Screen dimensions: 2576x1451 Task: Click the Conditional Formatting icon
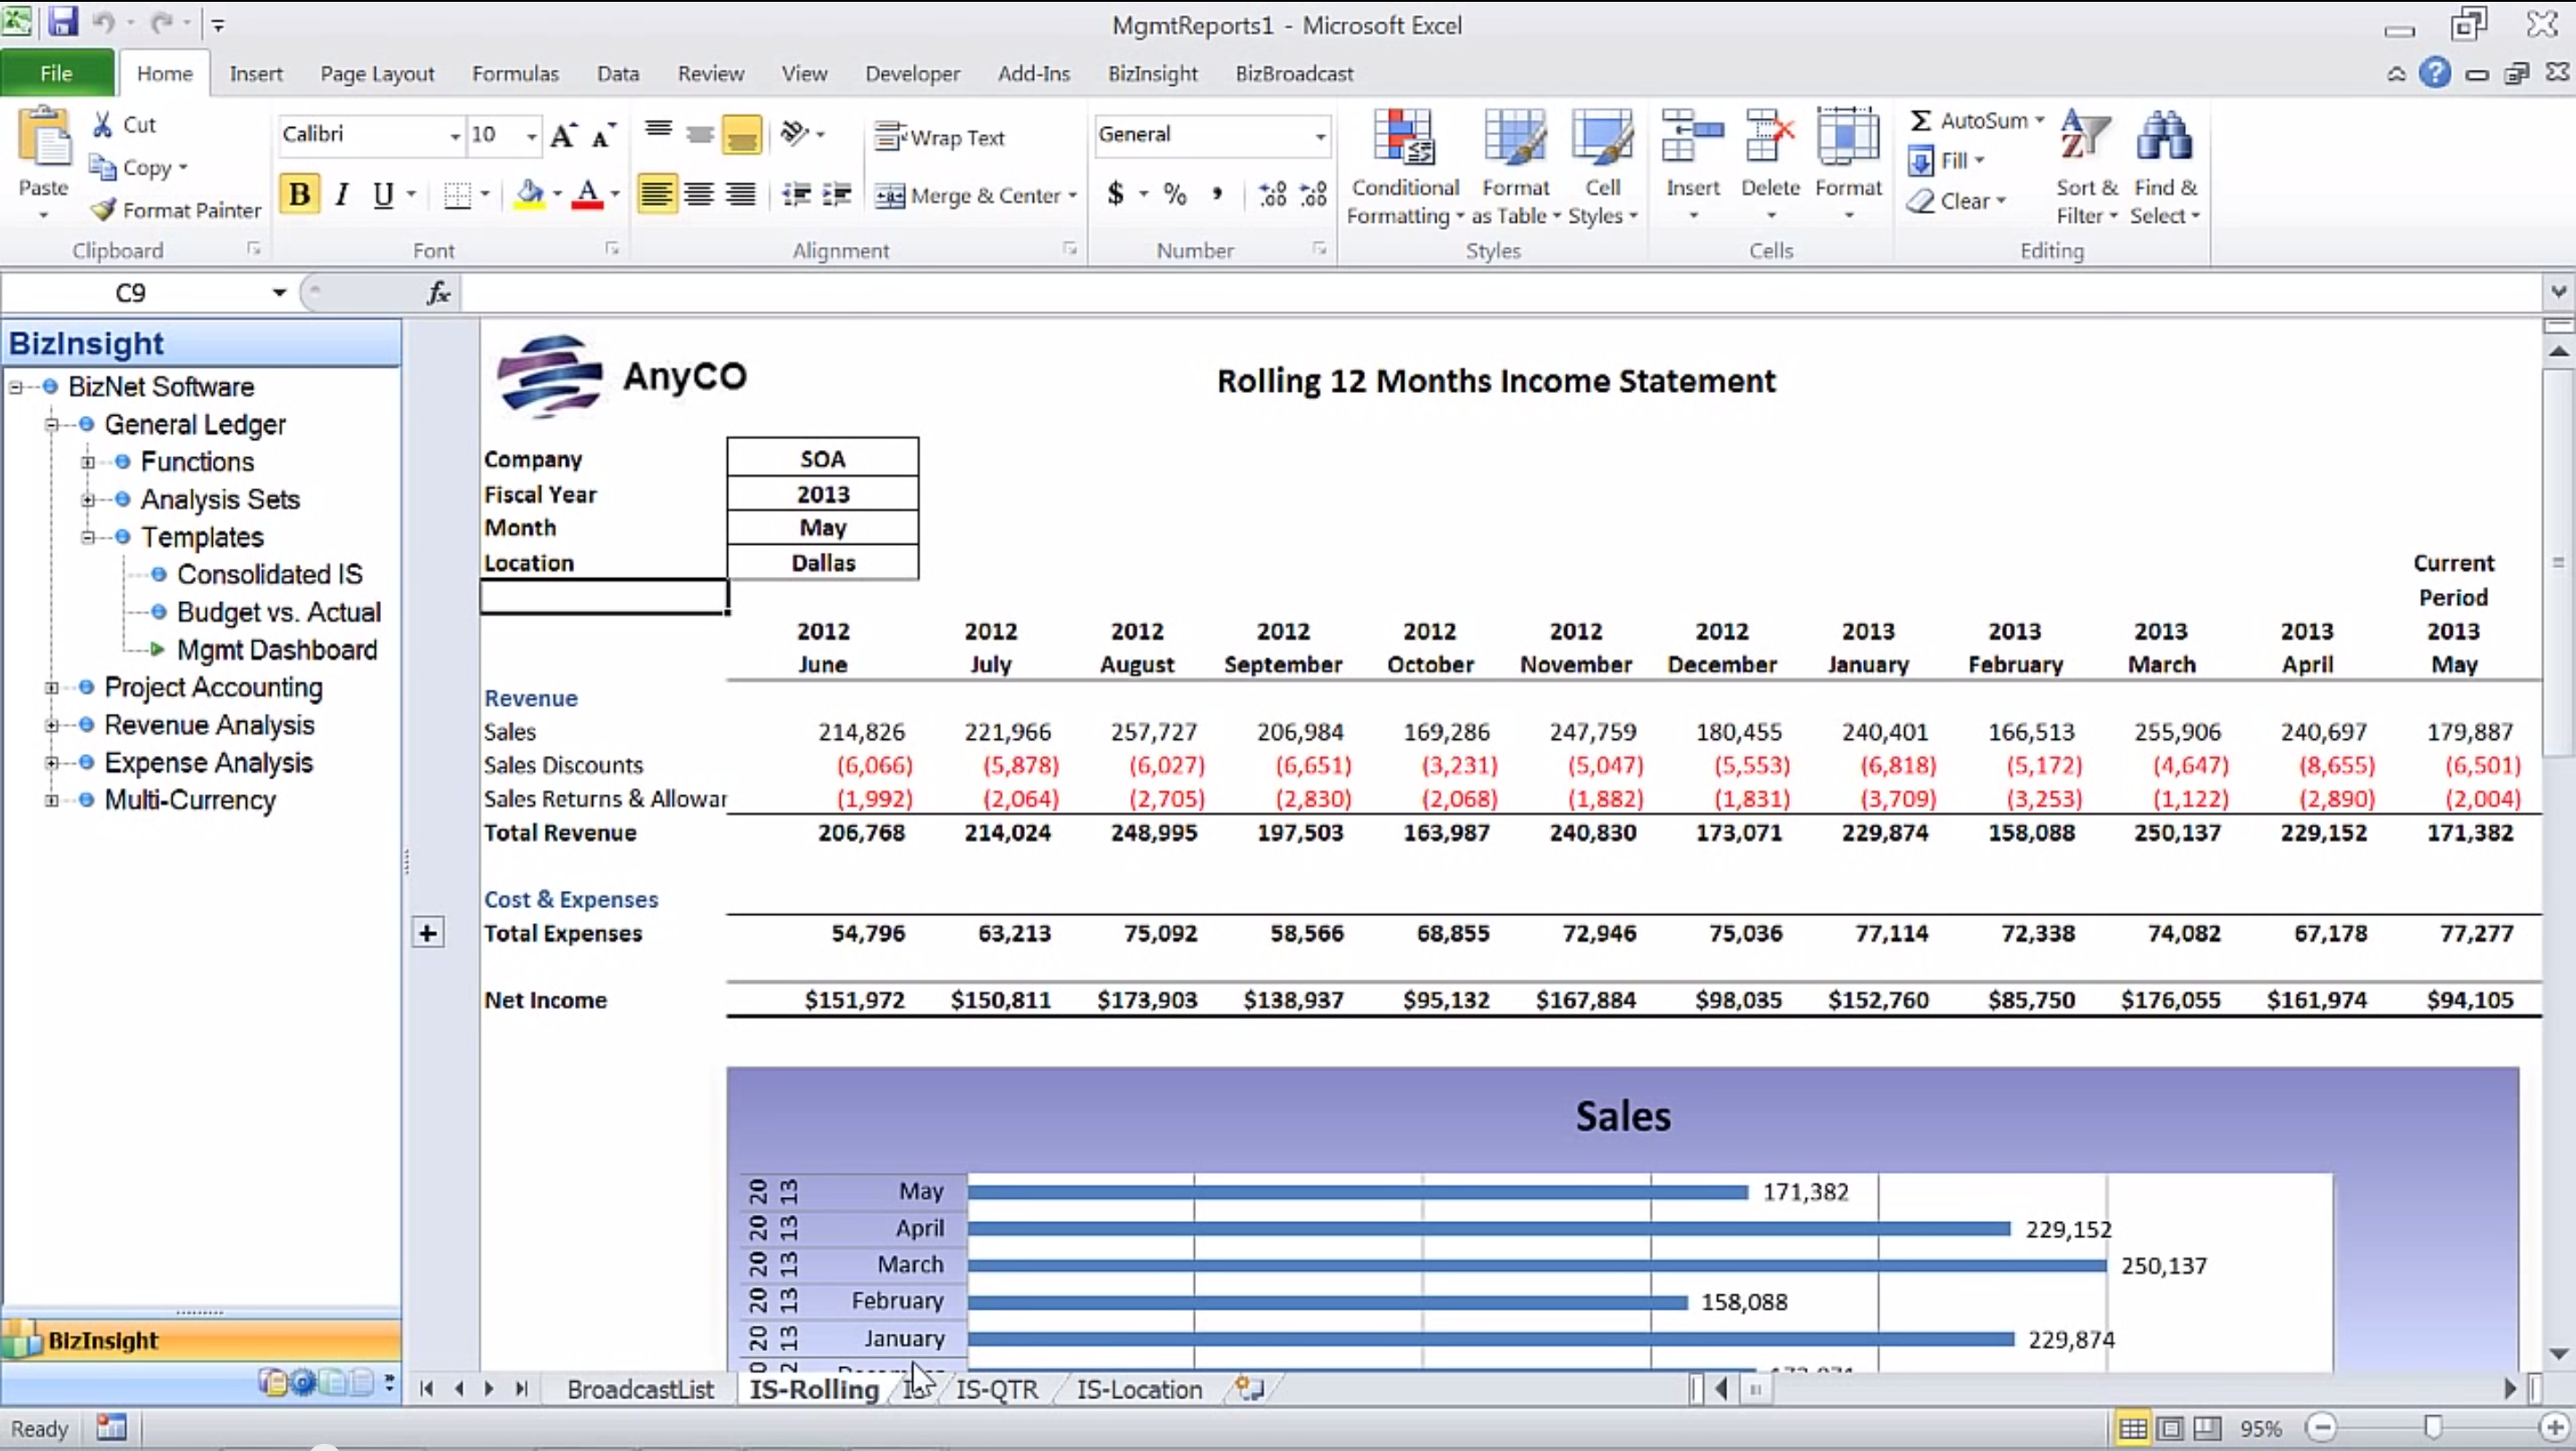pos(1404,137)
